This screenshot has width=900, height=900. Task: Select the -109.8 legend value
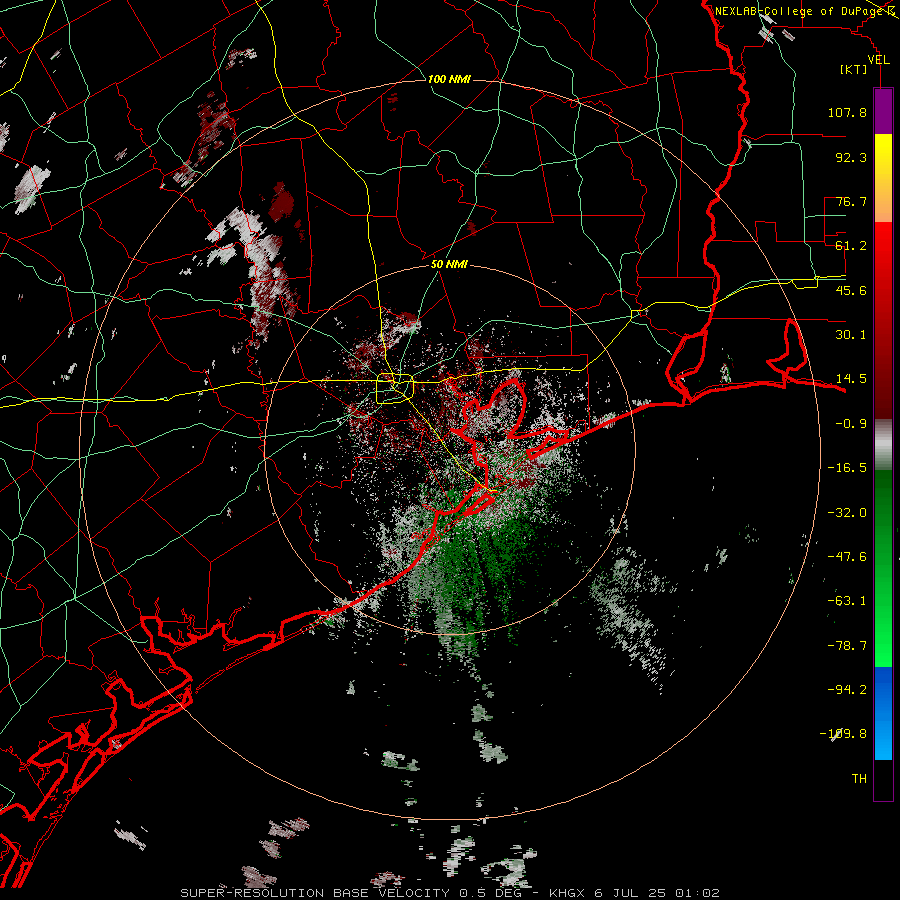(843, 734)
